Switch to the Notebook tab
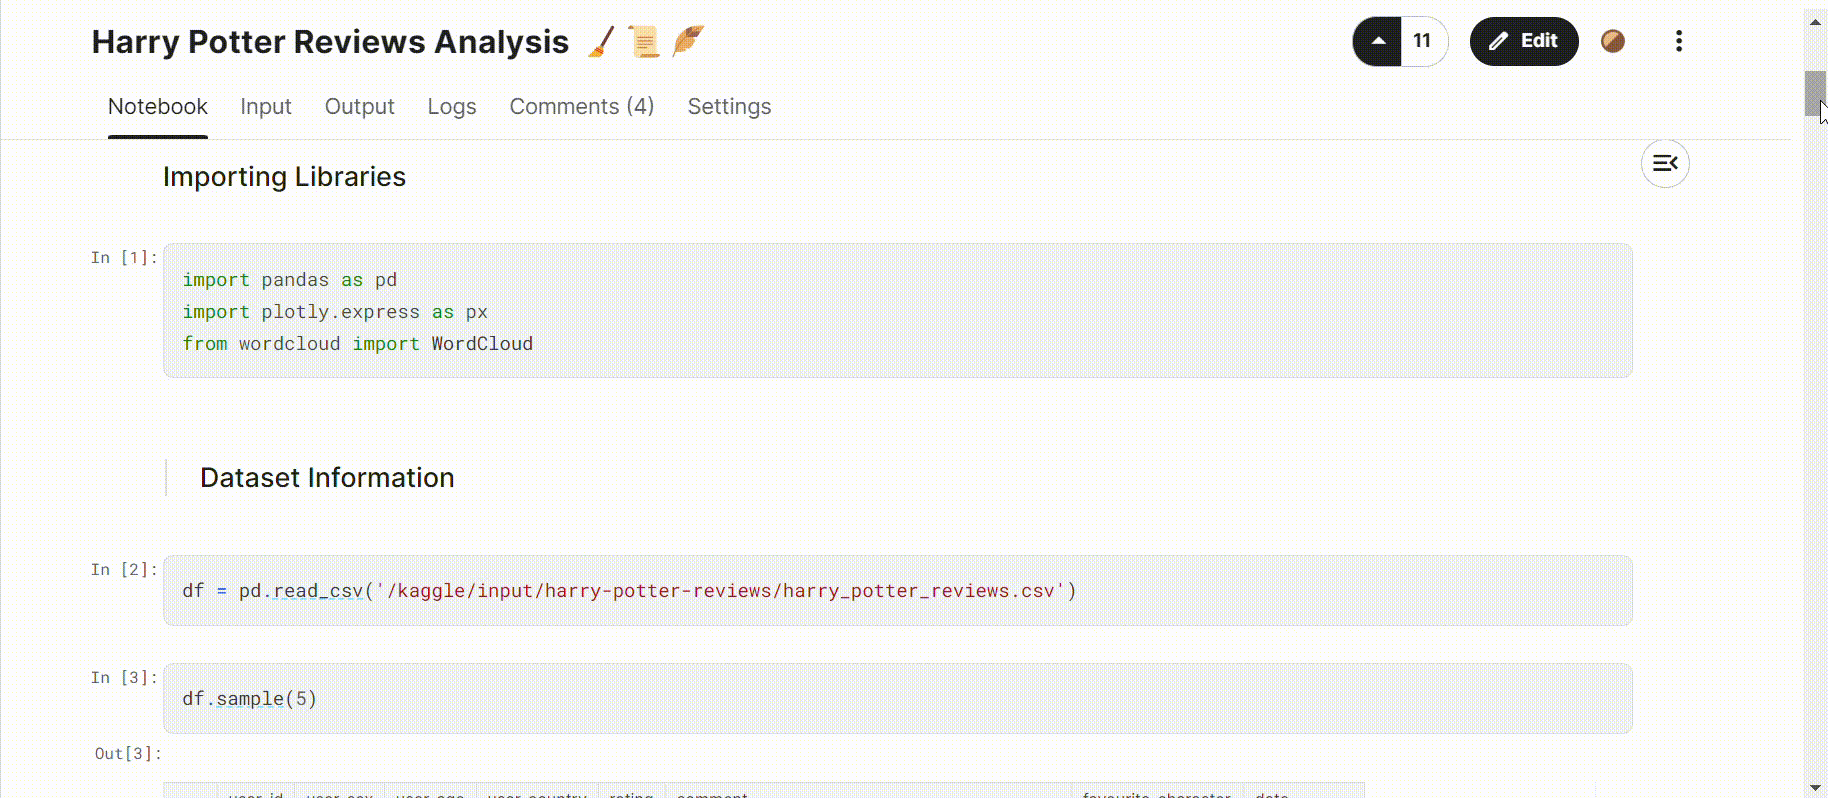Image resolution: width=1828 pixels, height=798 pixels. [158, 107]
